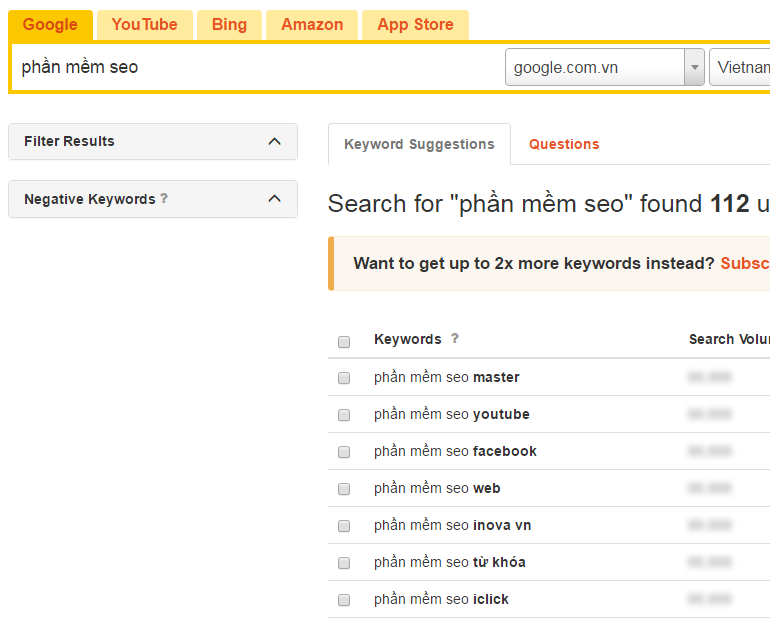Click question mark icon next to Keywords header
This screenshot has height=626, width=770.
pyautogui.click(x=455, y=339)
